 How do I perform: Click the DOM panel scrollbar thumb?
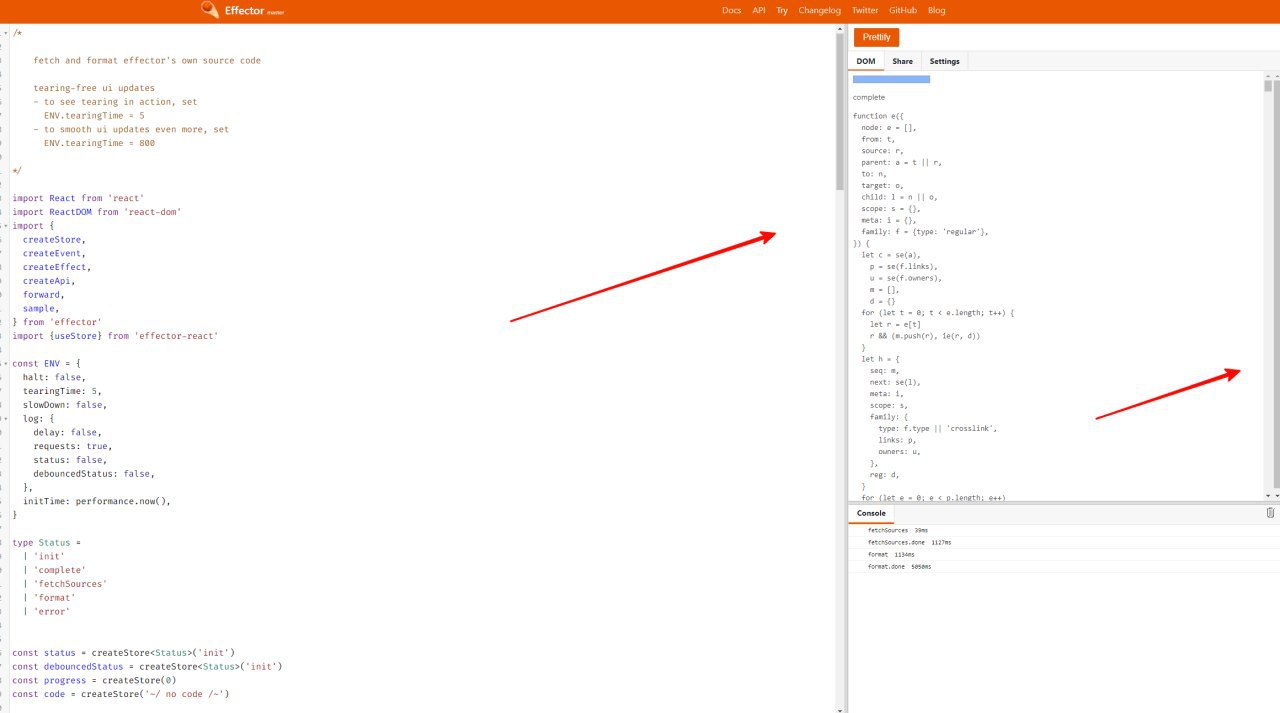1267,85
